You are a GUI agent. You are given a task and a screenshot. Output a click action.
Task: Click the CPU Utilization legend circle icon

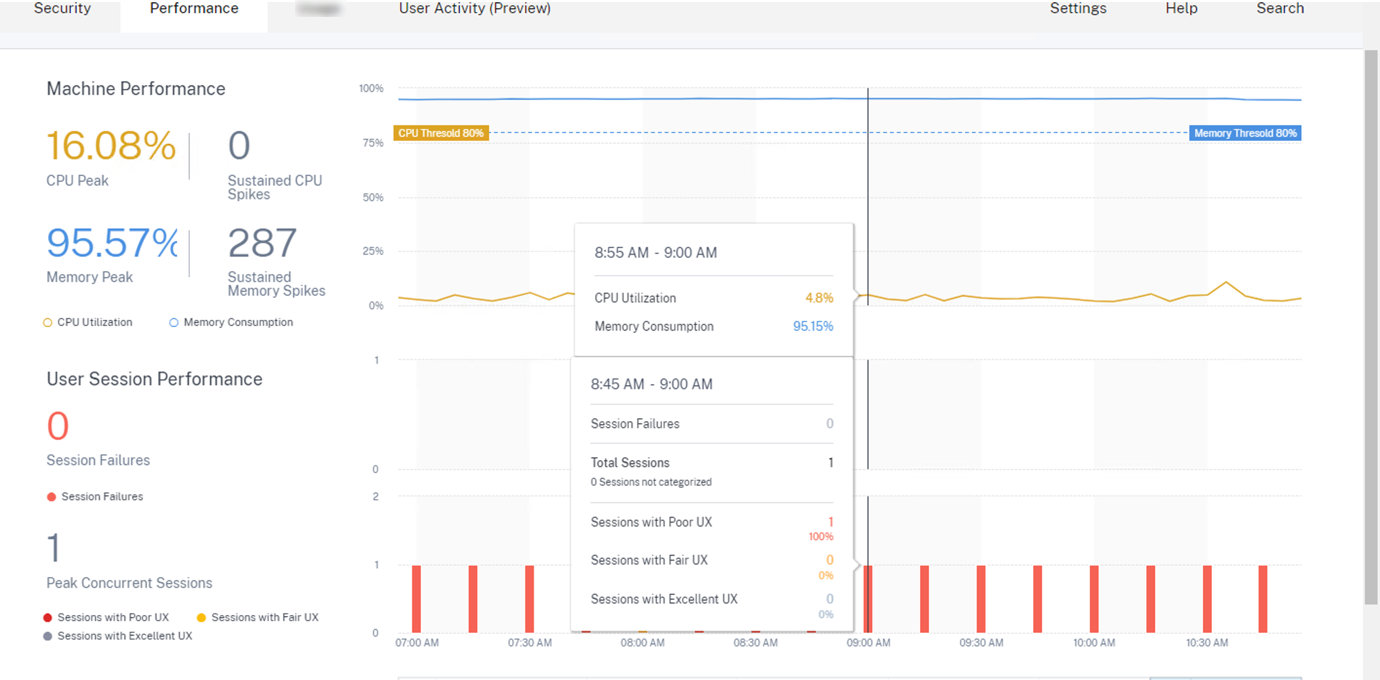click(48, 323)
